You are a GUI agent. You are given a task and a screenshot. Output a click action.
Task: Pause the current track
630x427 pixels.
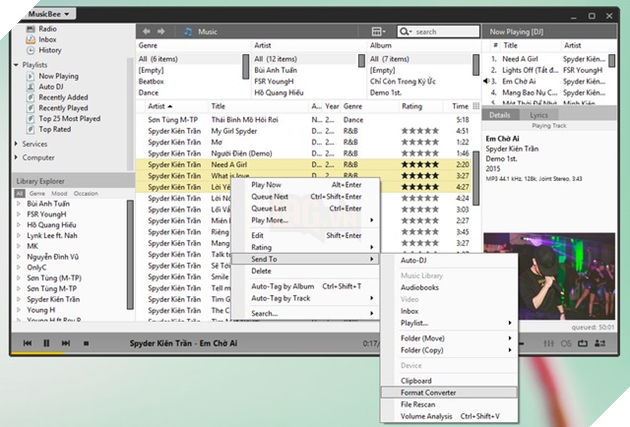[46, 344]
